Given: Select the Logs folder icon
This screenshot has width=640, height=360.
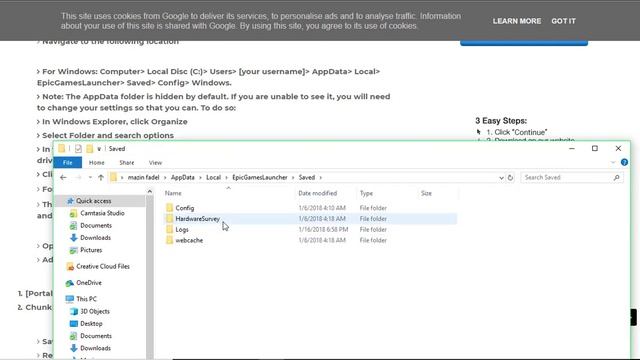Looking at the screenshot, I should coord(170,229).
